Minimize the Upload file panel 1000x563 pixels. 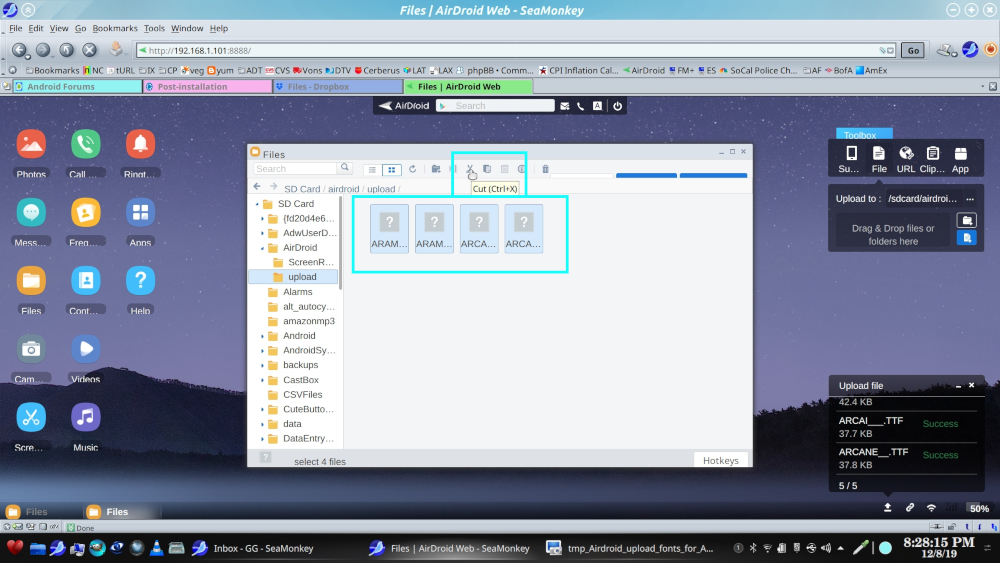958,386
